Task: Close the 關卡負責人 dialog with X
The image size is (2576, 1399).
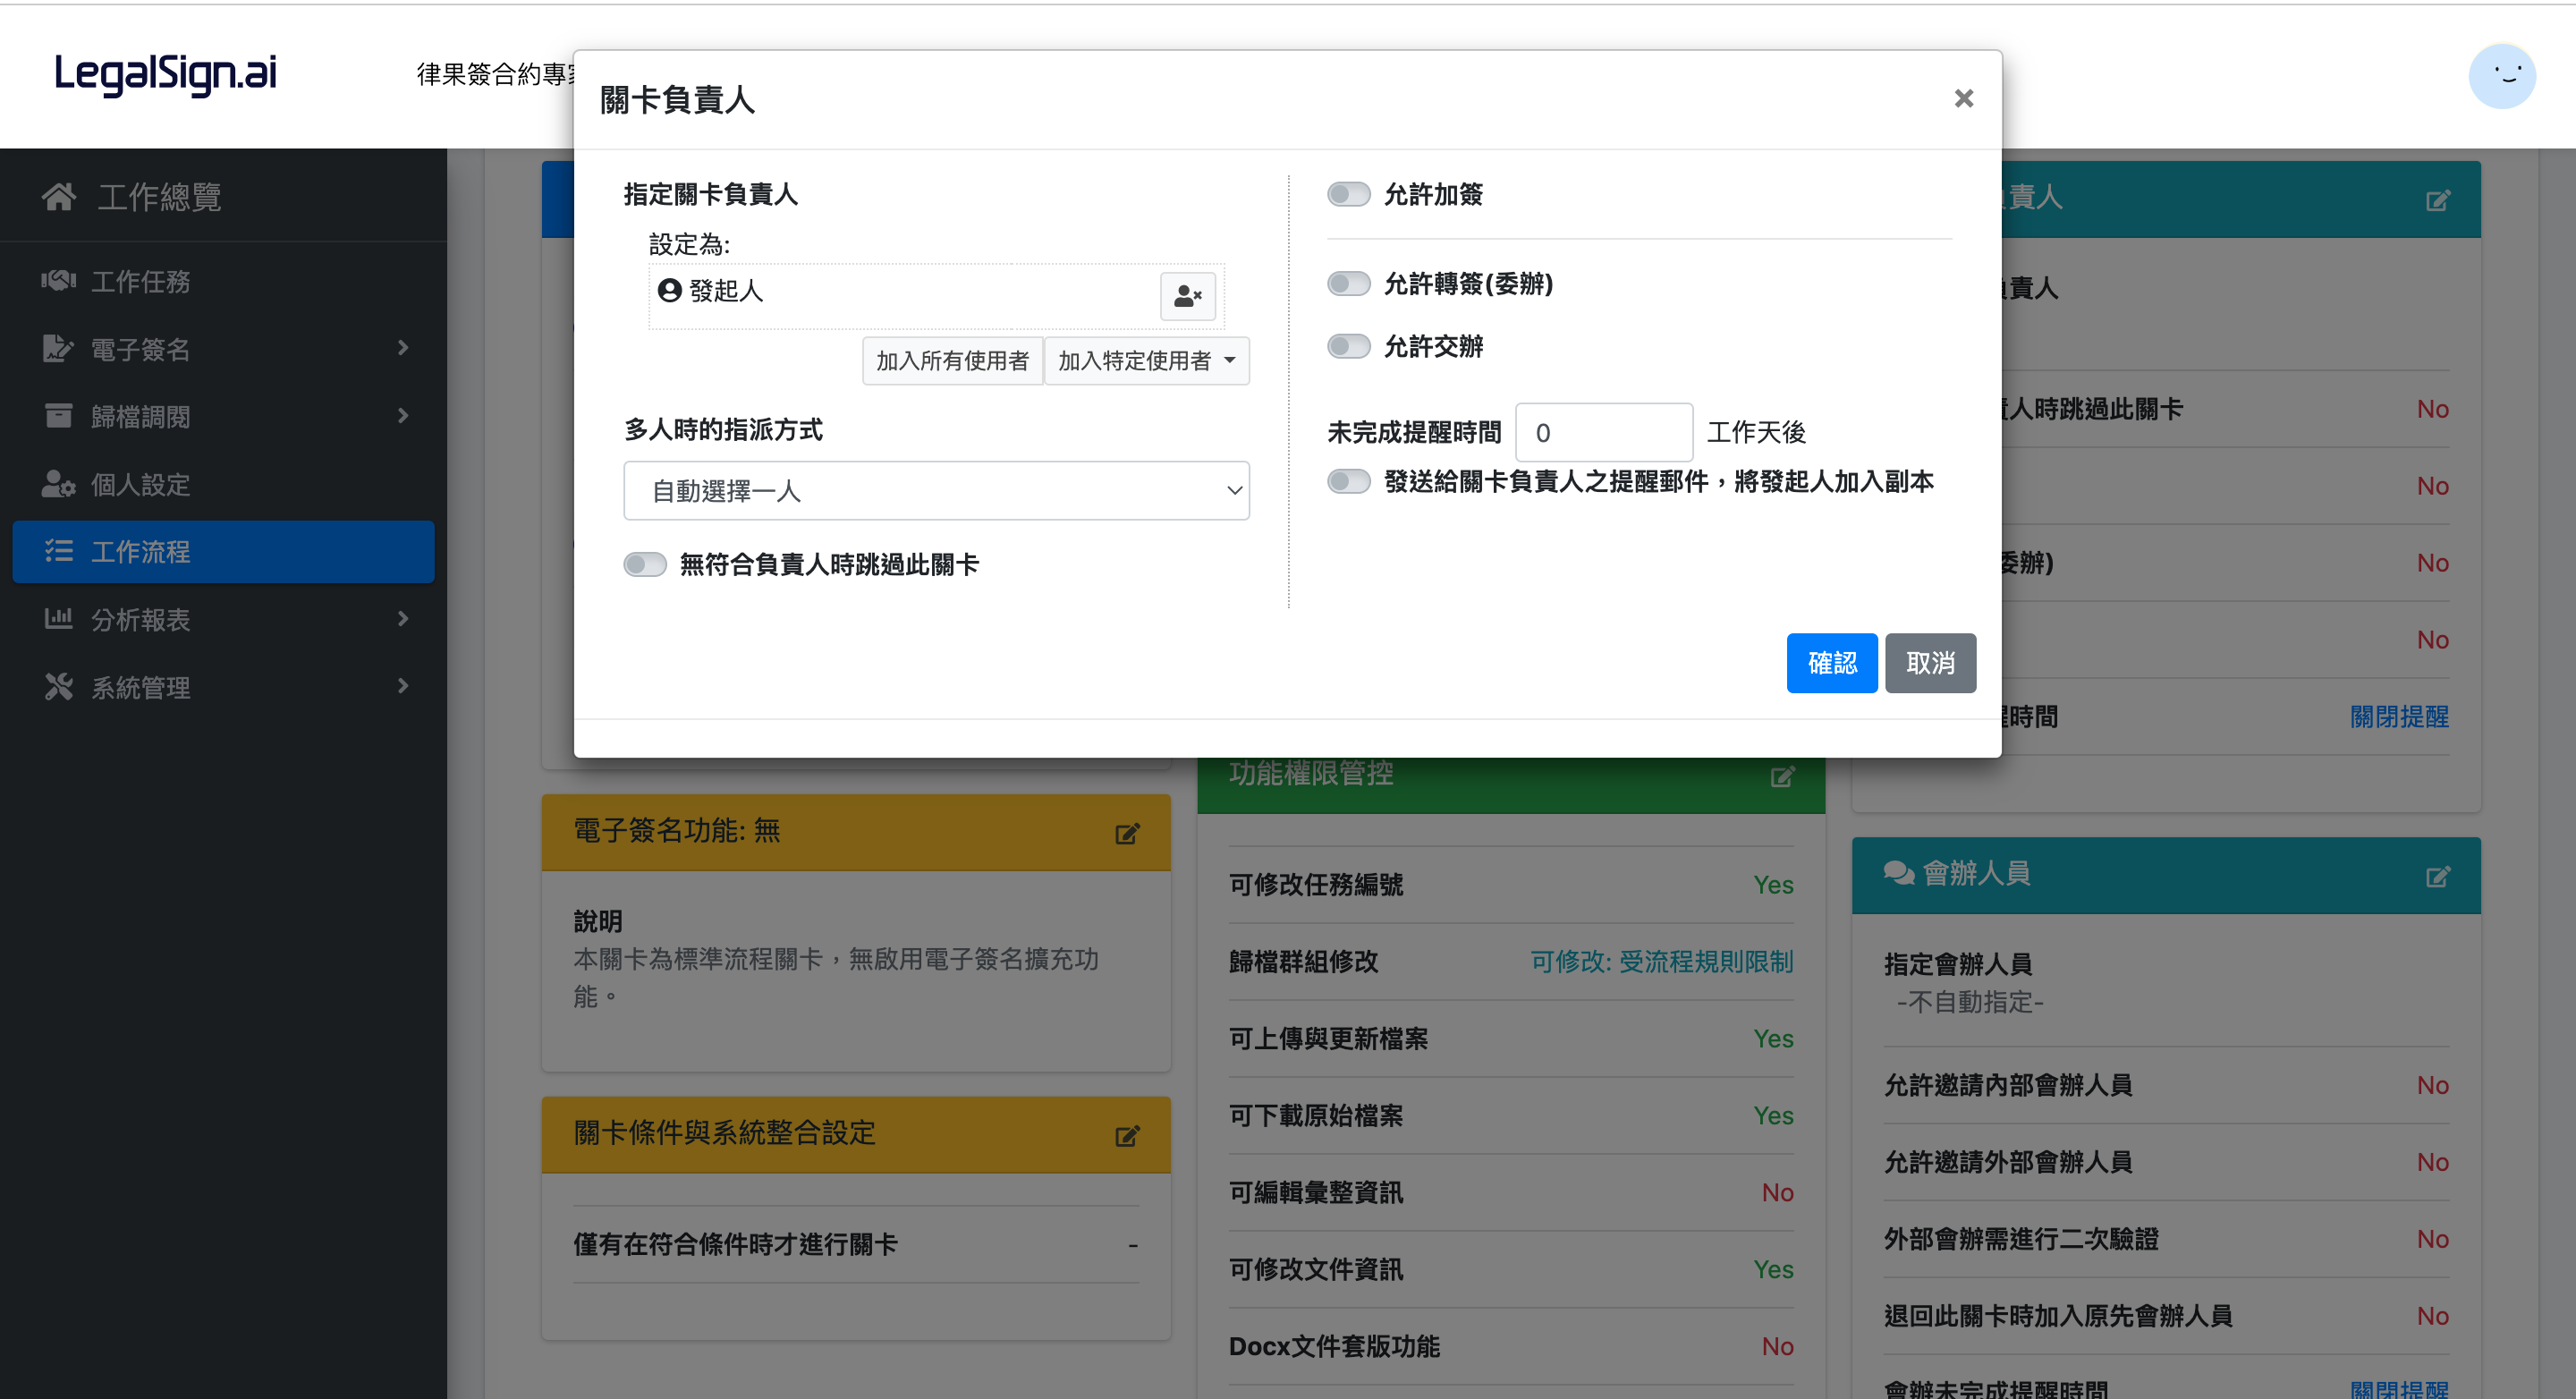Action: click(1963, 98)
